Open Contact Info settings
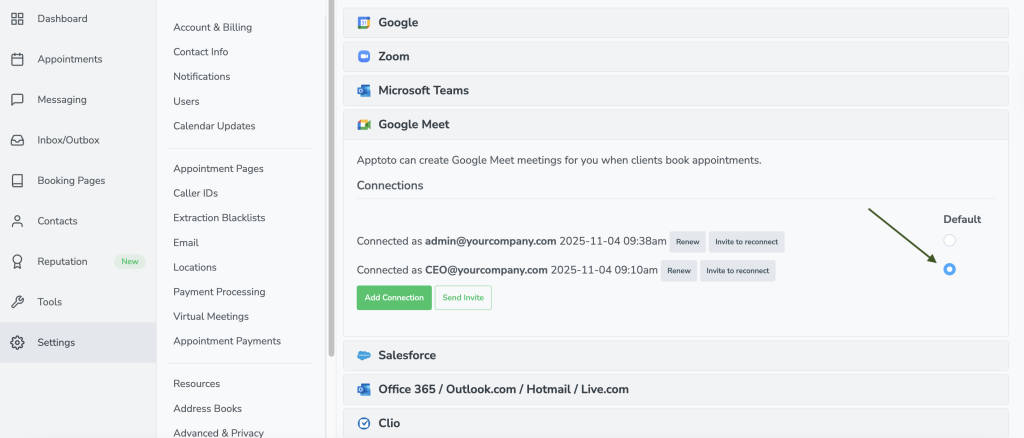 [x=200, y=52]
